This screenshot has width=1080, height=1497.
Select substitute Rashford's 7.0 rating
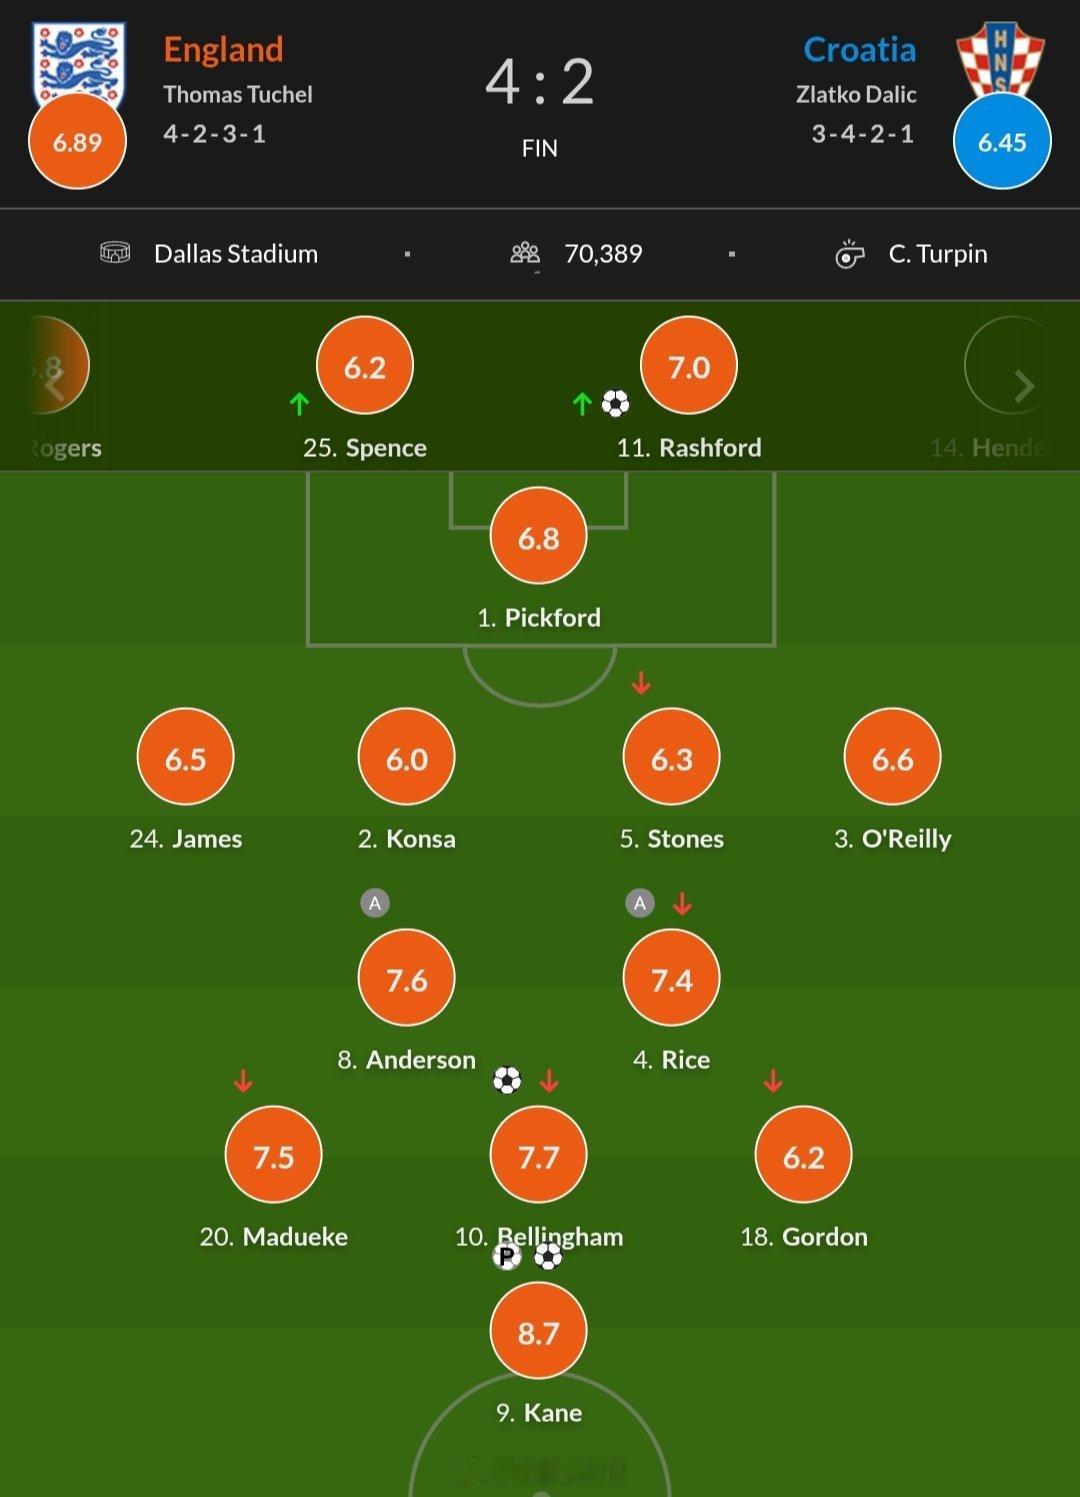689,366
